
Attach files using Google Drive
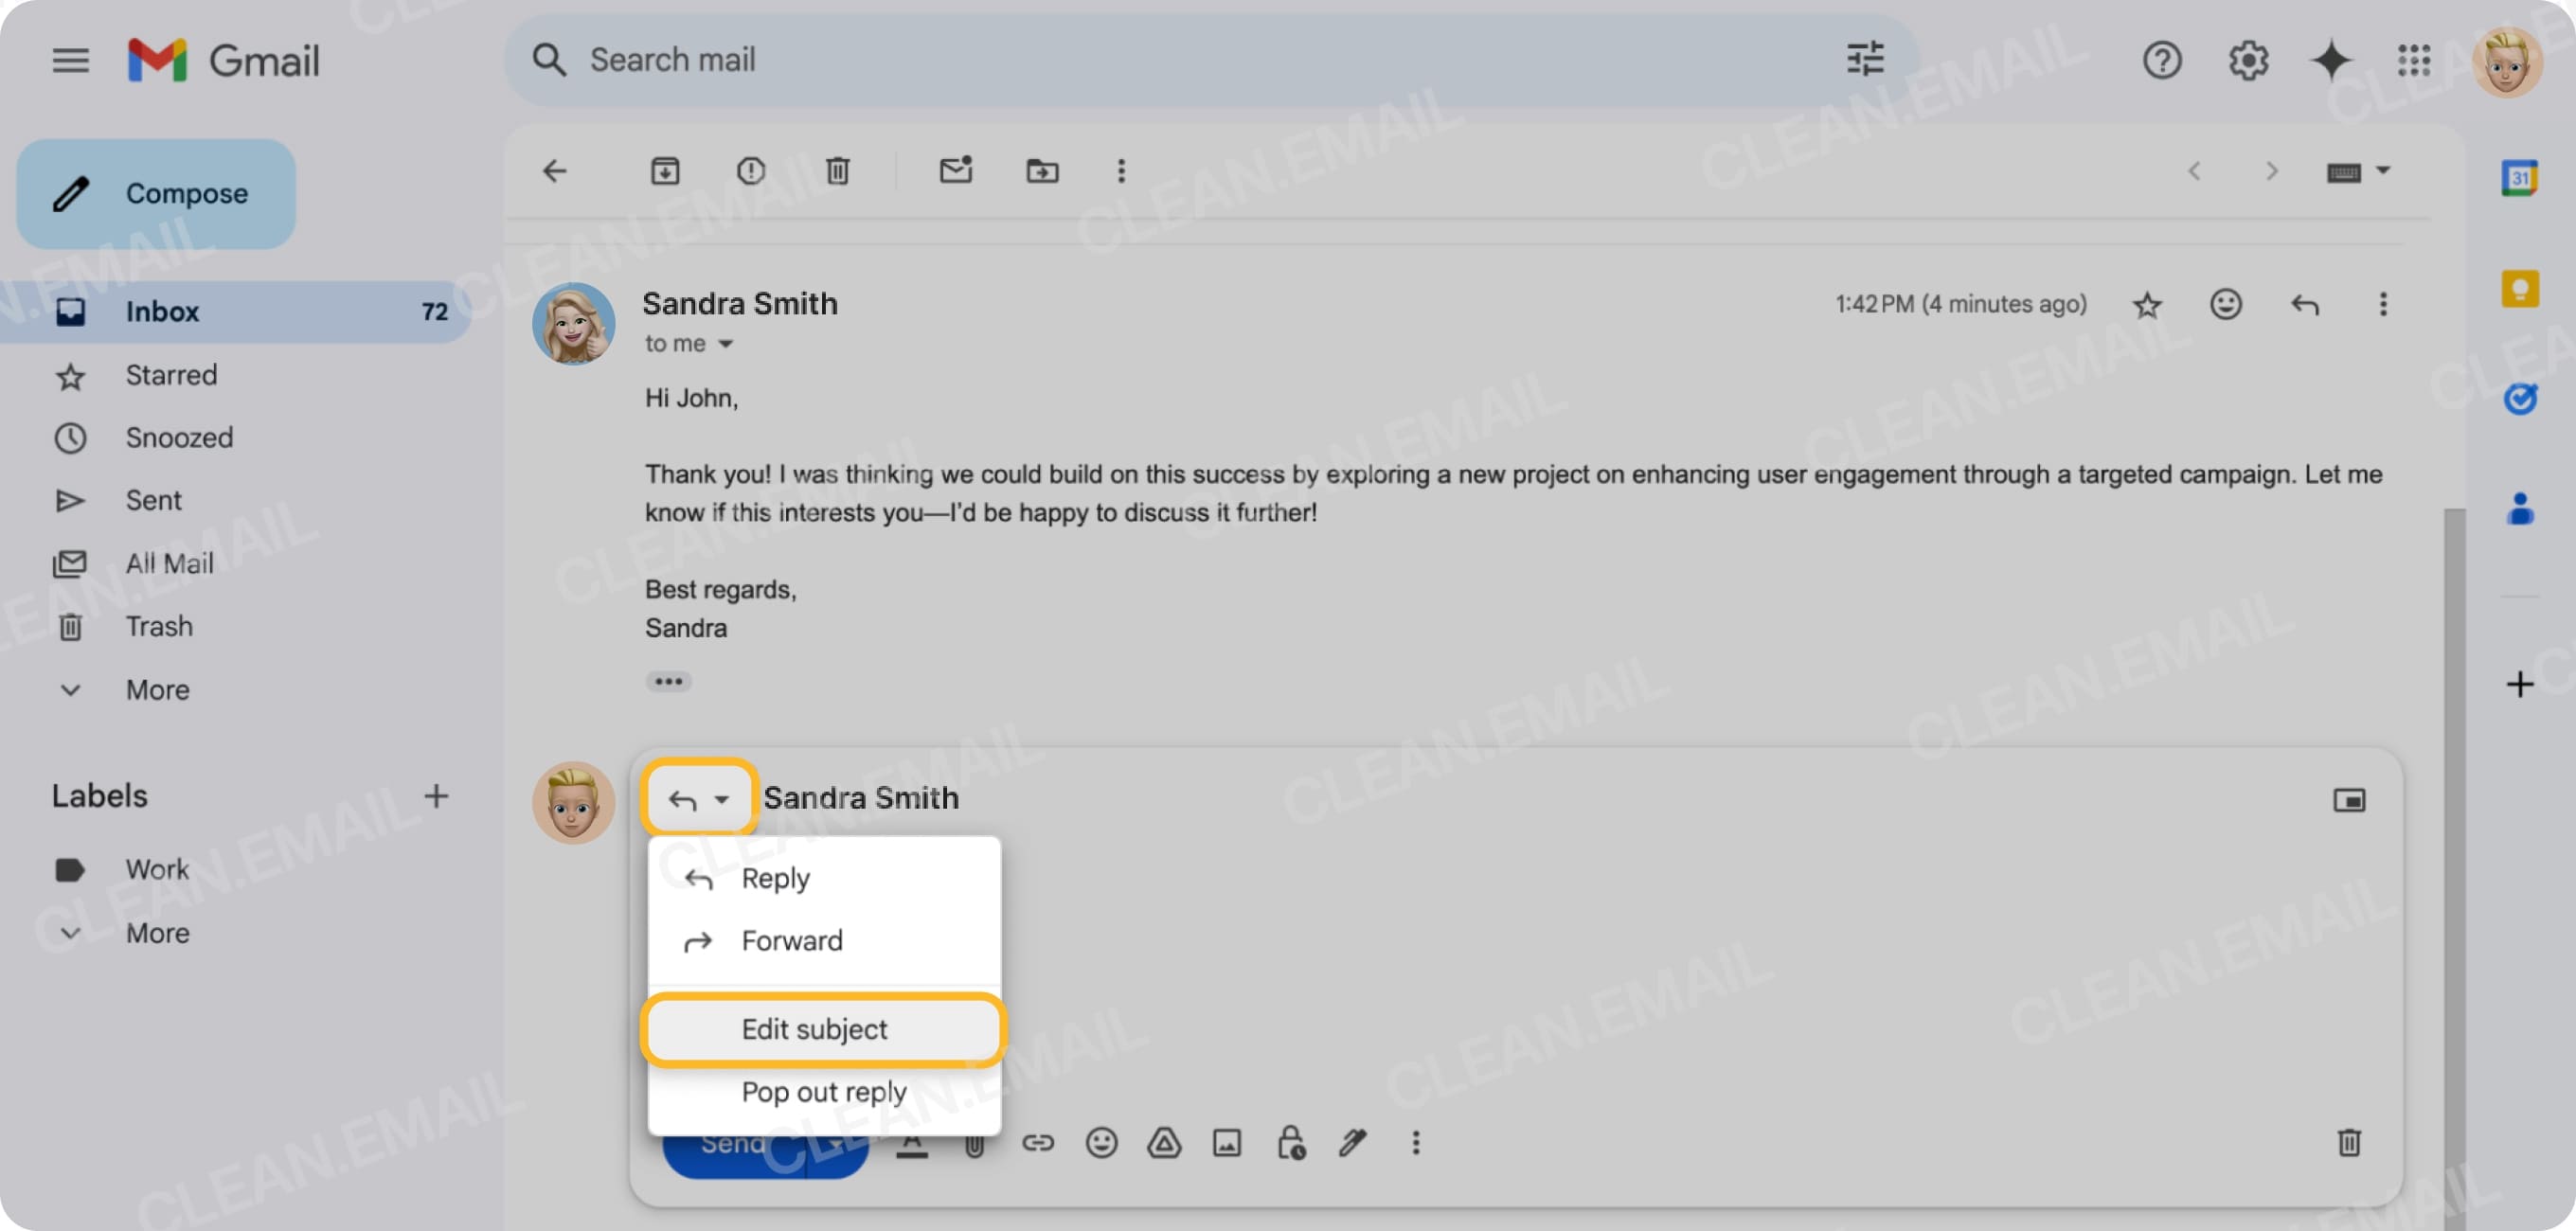(x=1165, y=1143)
